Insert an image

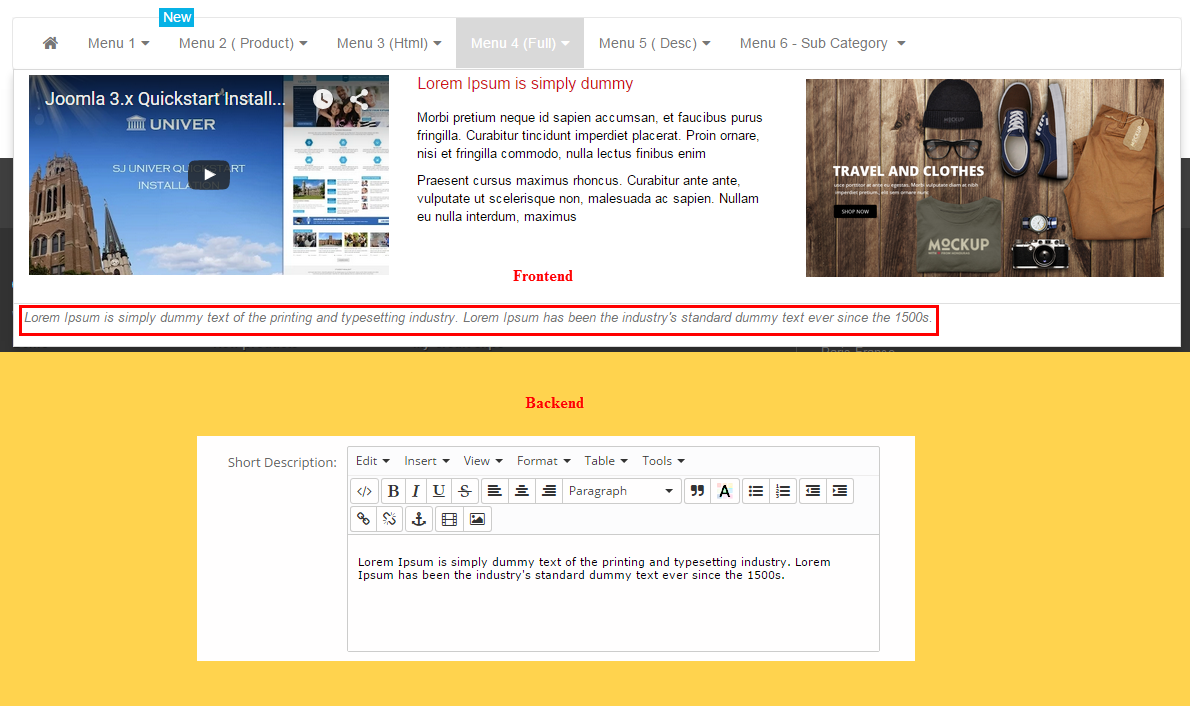[477, 519]
